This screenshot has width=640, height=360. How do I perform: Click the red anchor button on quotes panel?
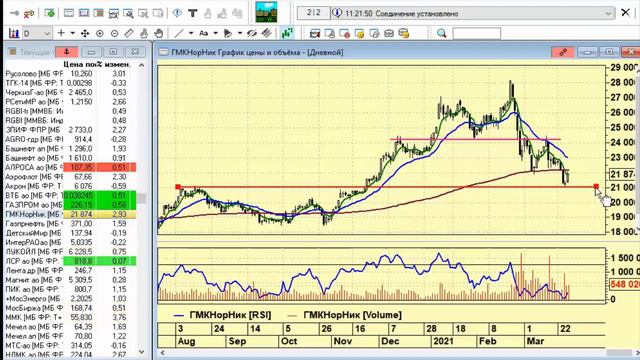(67, 52)
